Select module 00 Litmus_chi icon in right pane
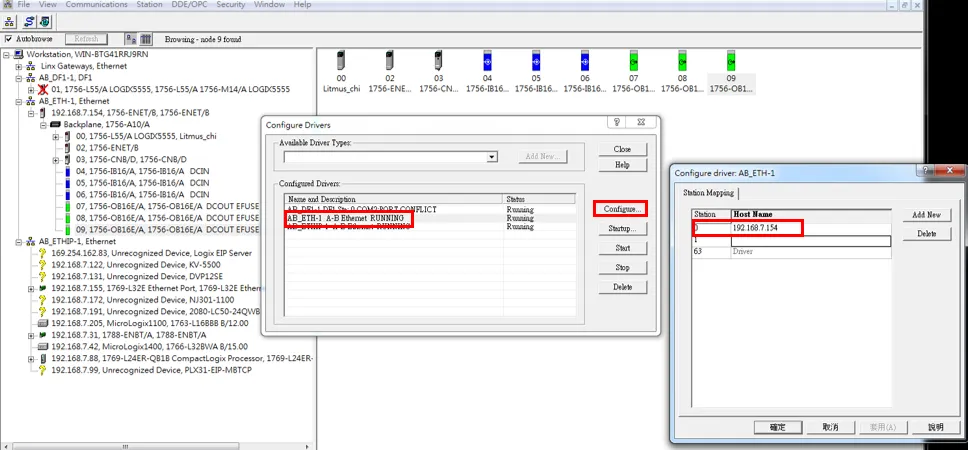 (x=341, y=60)
